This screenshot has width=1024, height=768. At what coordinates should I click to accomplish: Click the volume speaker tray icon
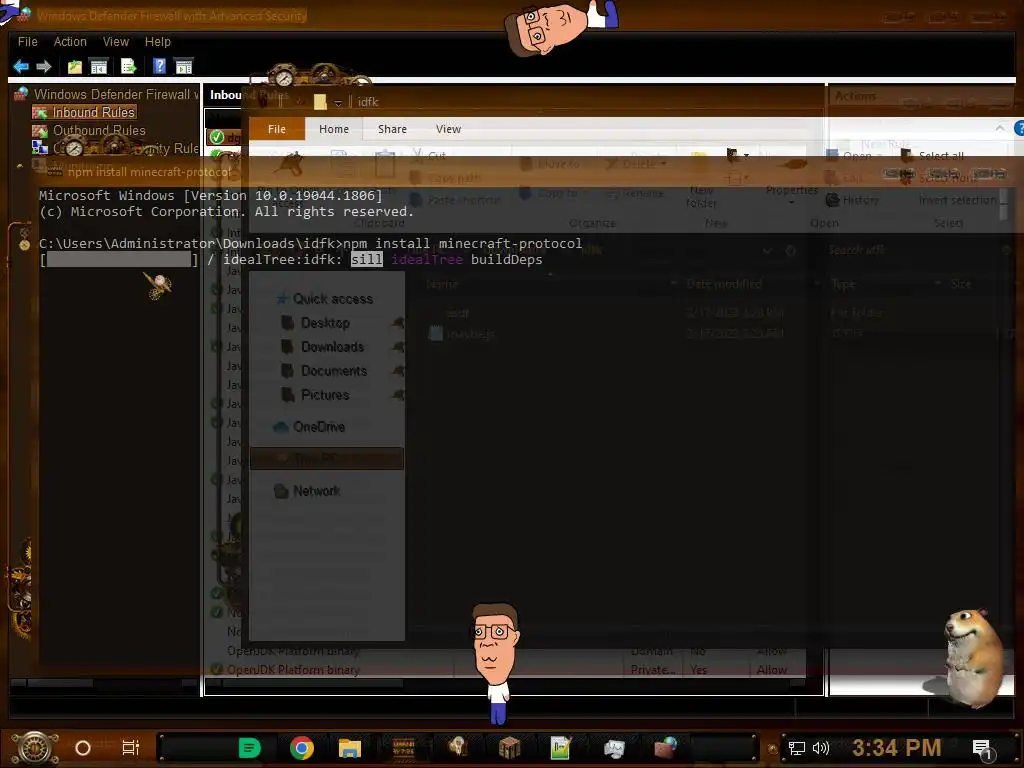click(x=820, y=748)
